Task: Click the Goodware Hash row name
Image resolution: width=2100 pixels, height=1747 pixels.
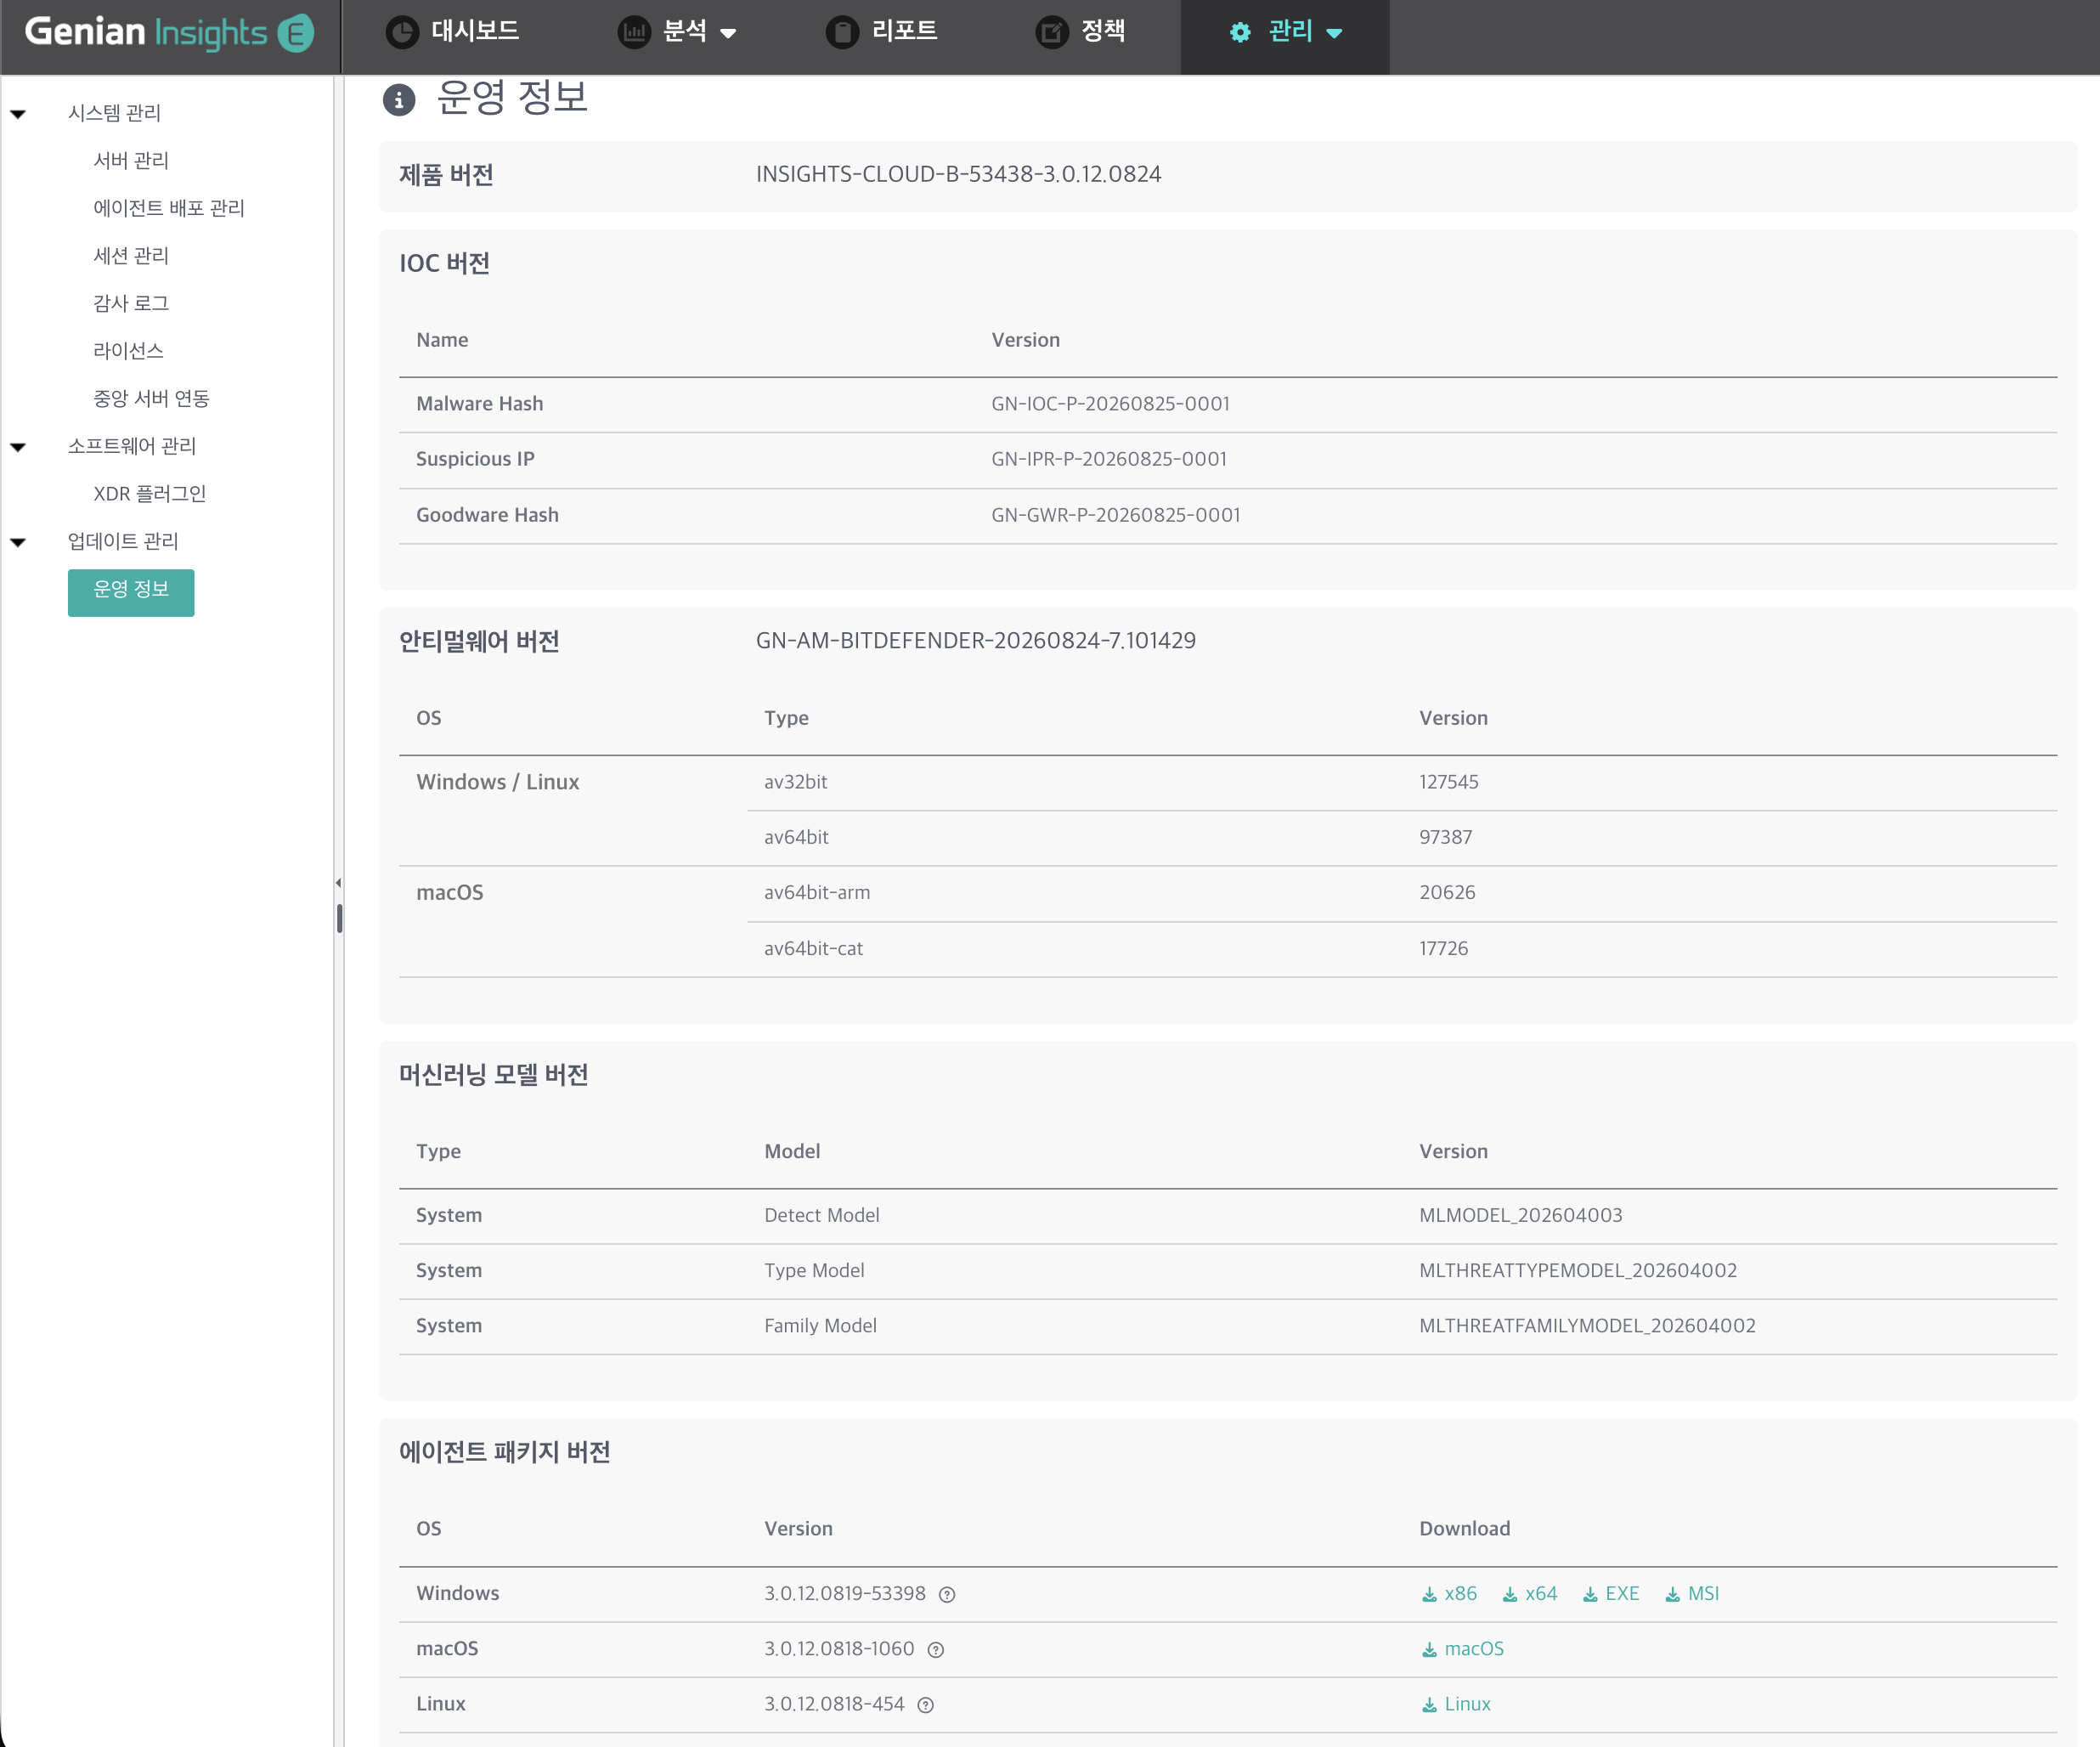Action: click(x=487, y=515)
